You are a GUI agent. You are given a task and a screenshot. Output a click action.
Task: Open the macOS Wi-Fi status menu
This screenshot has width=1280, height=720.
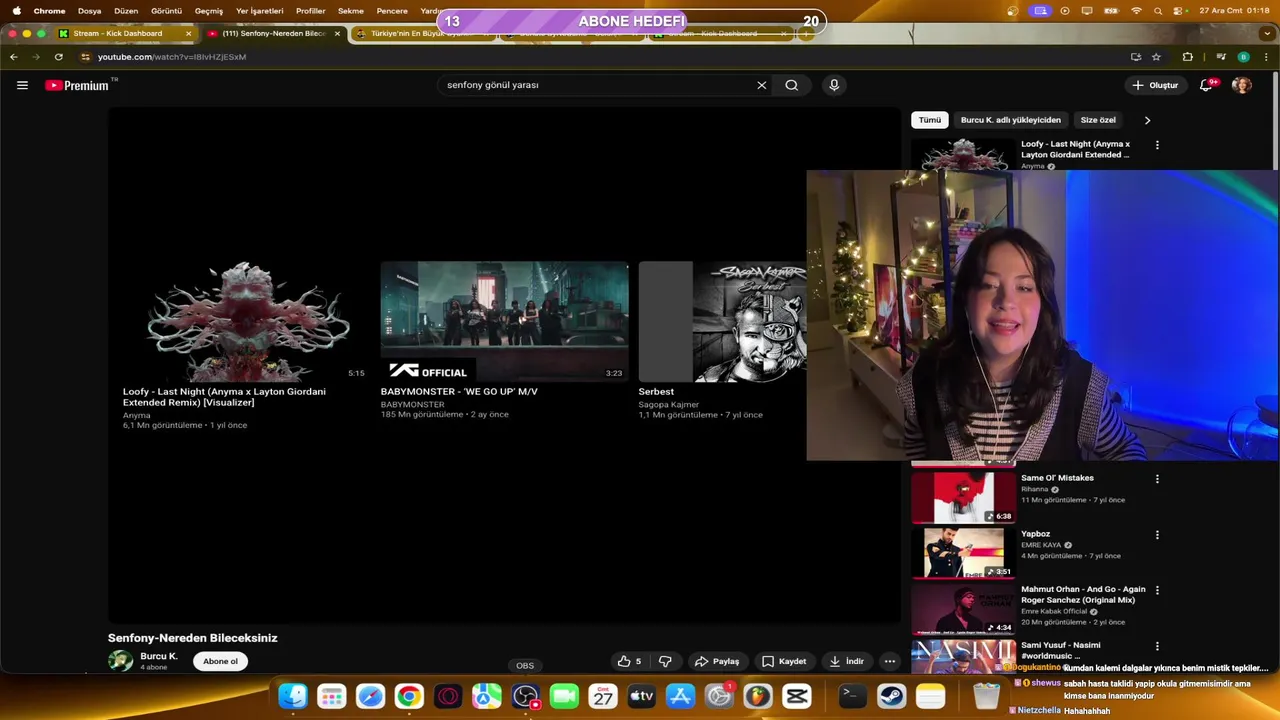pos(1136,11)
